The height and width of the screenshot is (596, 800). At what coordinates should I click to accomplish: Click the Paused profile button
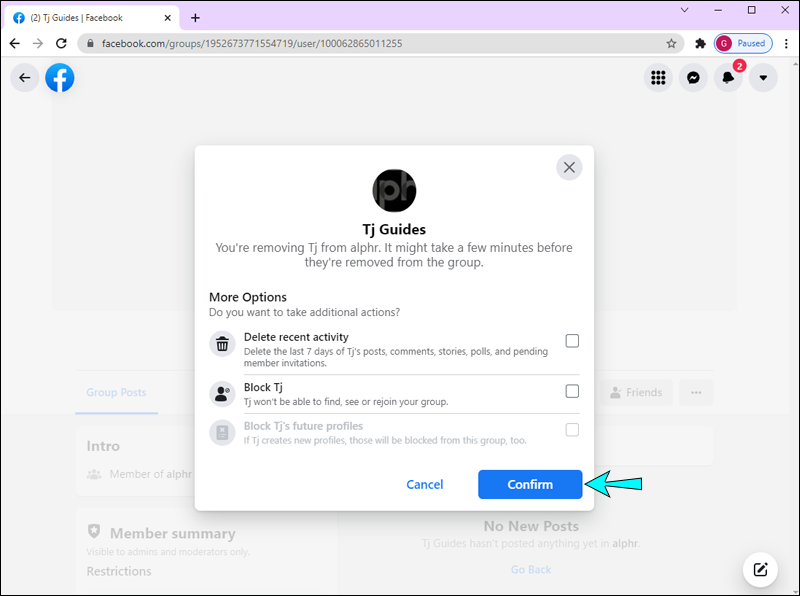pyautogui.click(x=743, y=43)
